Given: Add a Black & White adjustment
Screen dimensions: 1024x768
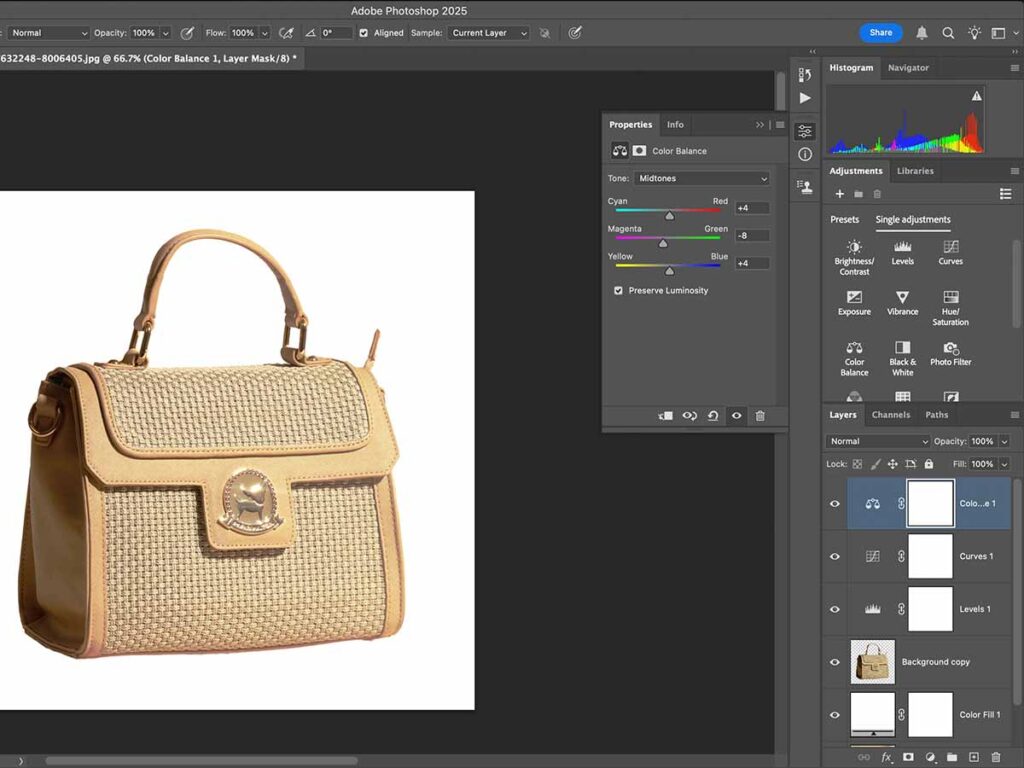Looking at the screenshot, I should coord(903,359).
